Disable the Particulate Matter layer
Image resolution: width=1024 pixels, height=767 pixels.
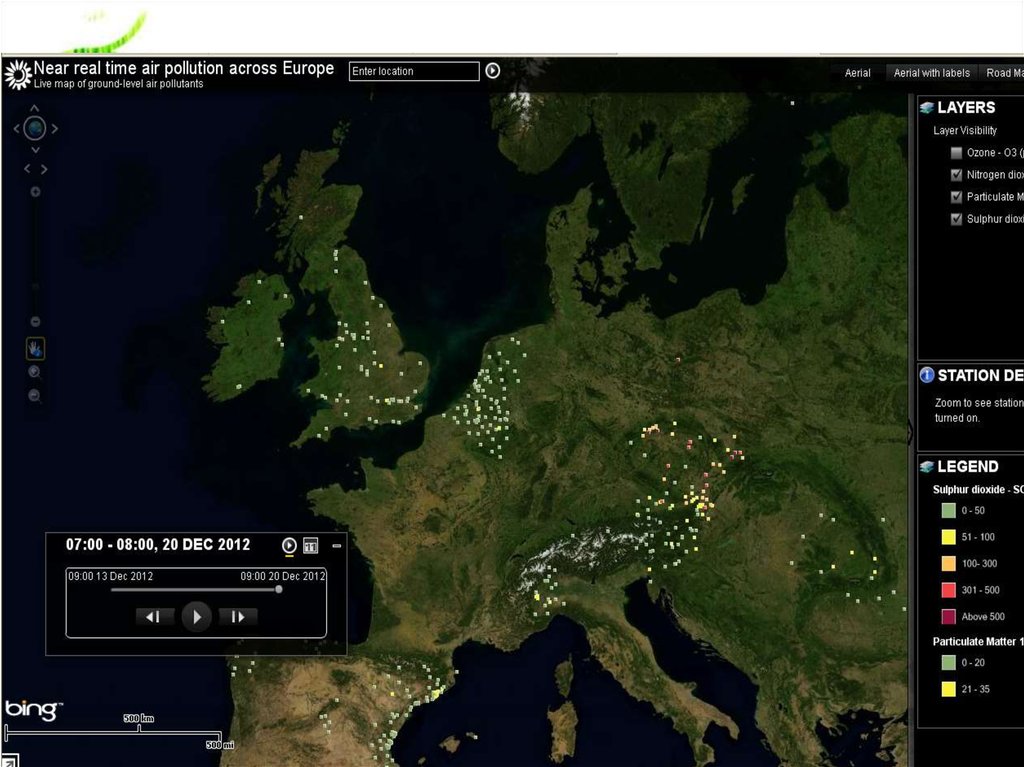[956, 197]
